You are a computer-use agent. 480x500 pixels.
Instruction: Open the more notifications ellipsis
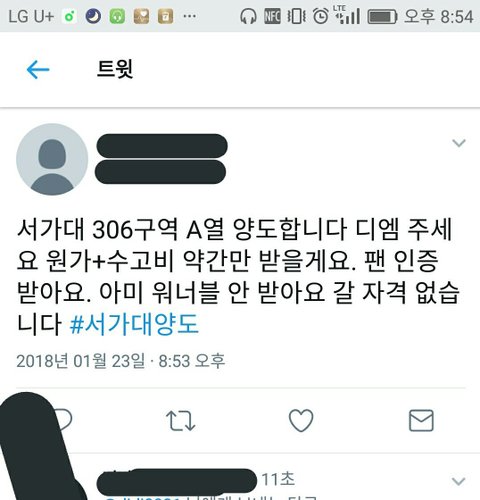pos(189,16)
